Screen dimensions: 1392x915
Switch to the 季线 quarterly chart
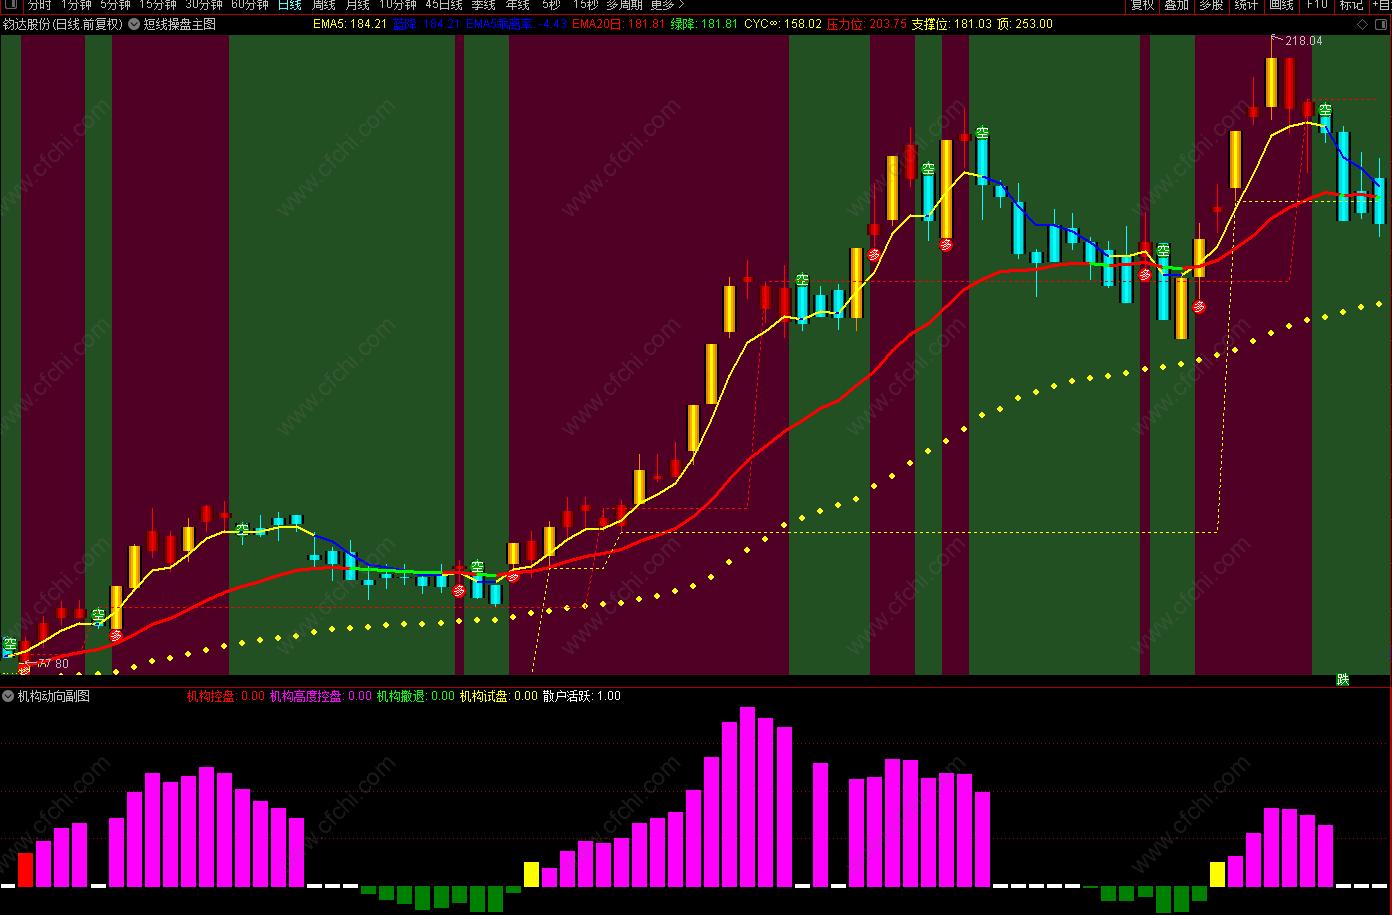coord(484,5)
